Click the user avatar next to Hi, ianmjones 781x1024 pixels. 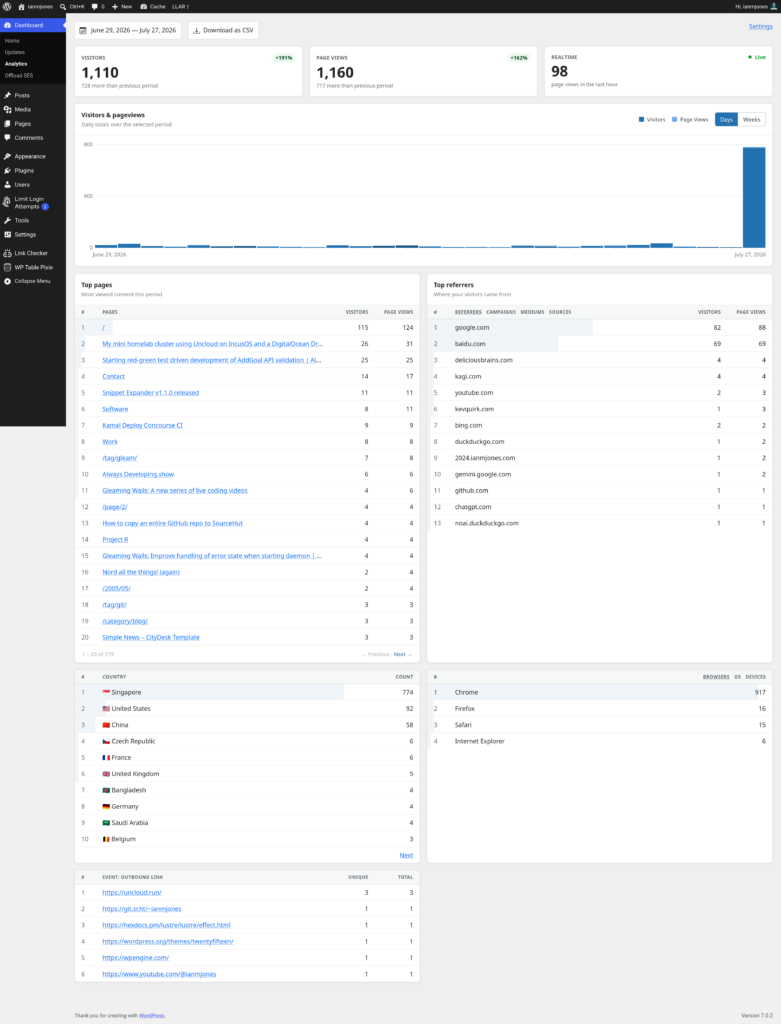pyautogui.click(x=774, y=7)
